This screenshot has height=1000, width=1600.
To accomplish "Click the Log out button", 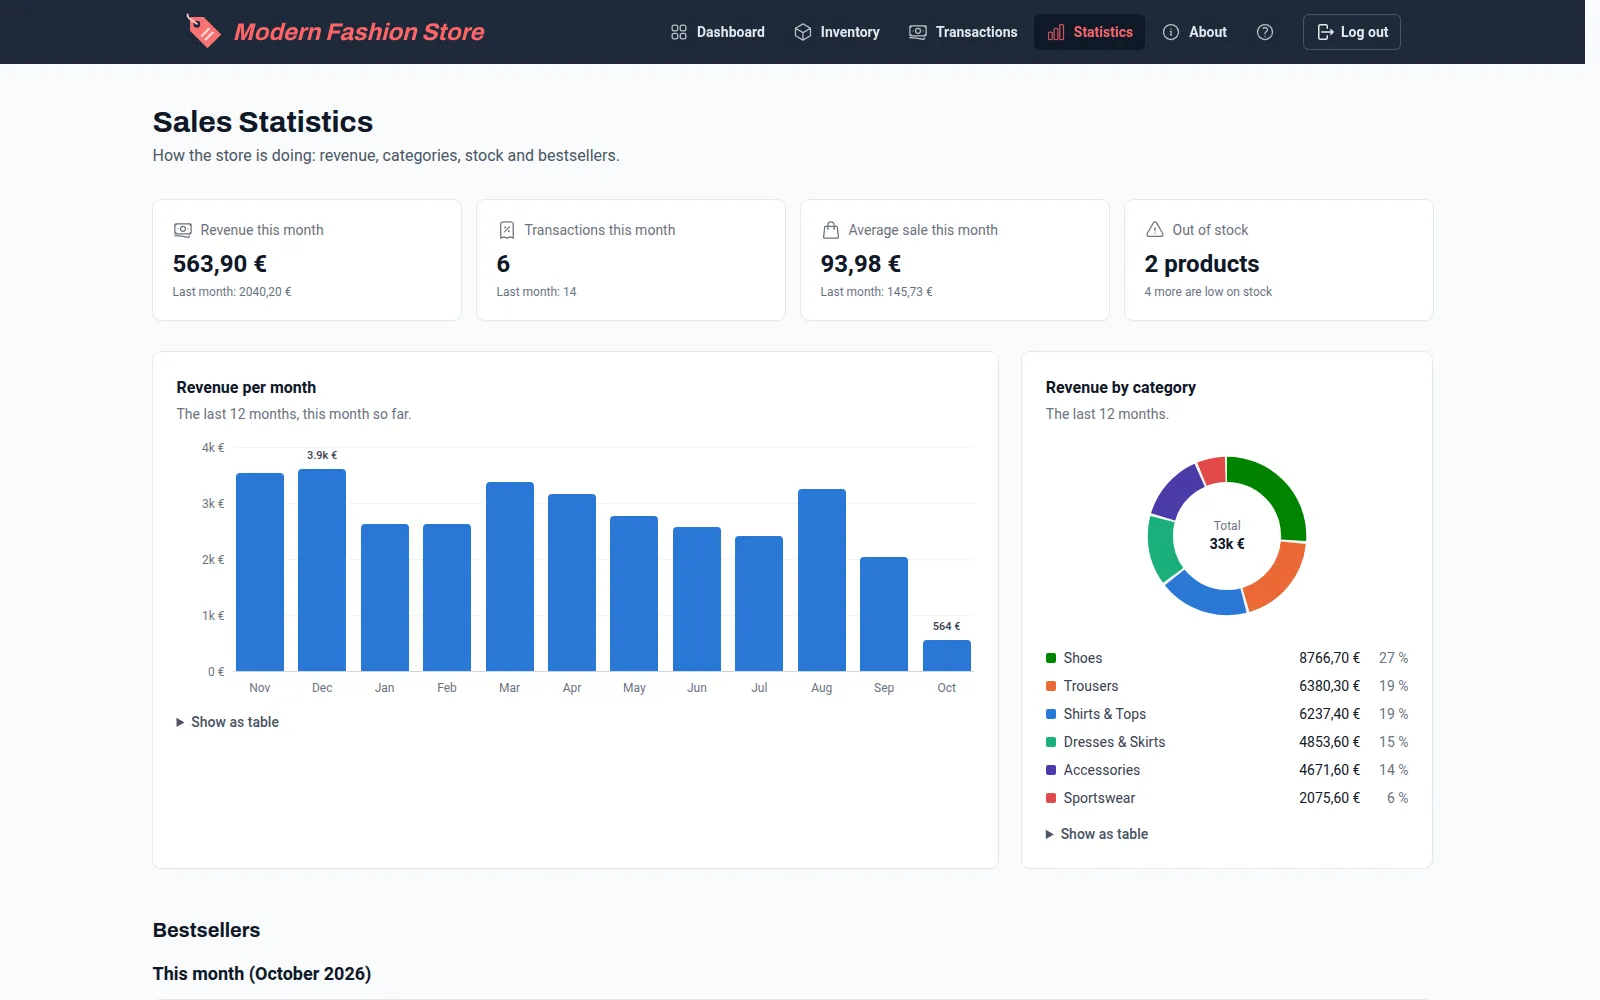I will click(1352, 32).
